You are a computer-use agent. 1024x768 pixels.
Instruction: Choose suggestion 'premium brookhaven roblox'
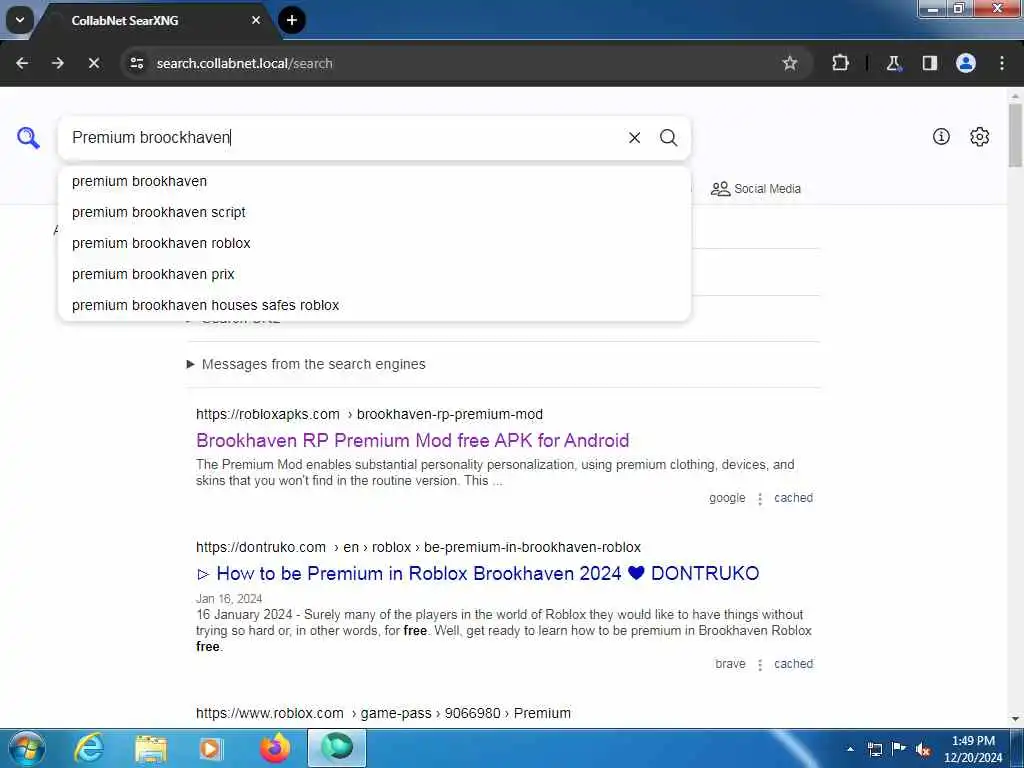374,244
